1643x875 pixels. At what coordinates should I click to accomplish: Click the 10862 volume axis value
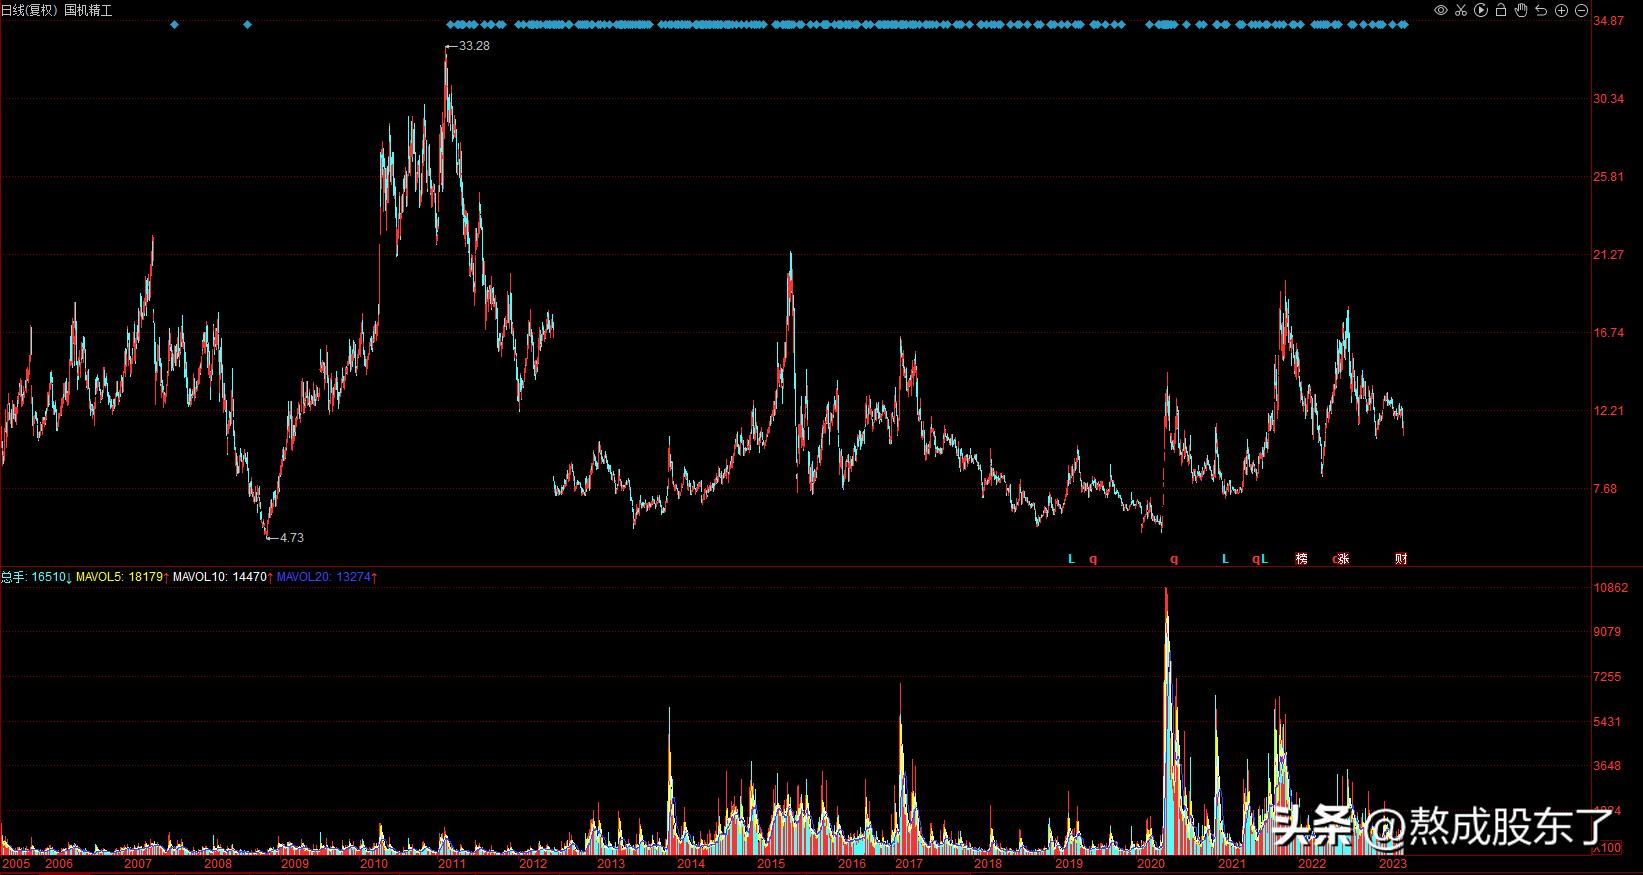1611,588
